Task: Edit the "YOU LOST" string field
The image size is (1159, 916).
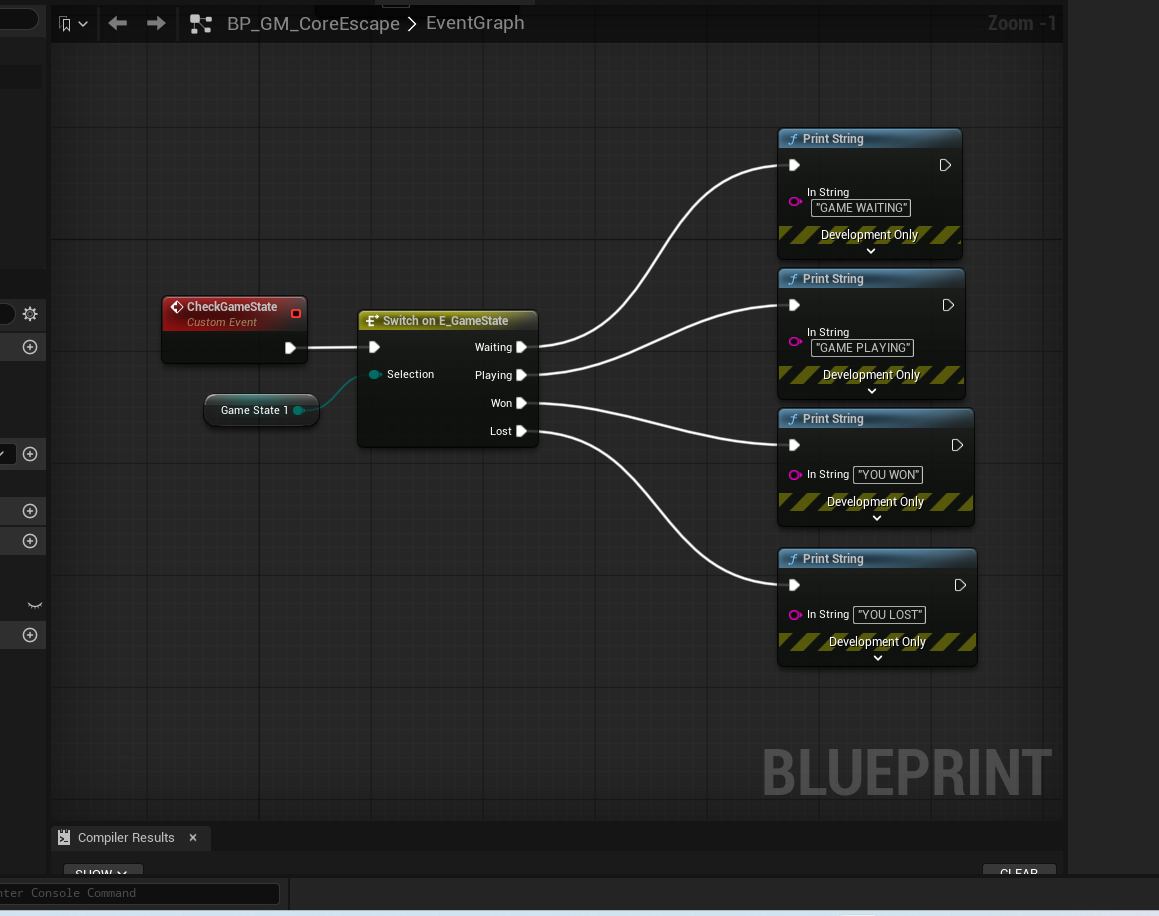Action: tap(889, 615)
